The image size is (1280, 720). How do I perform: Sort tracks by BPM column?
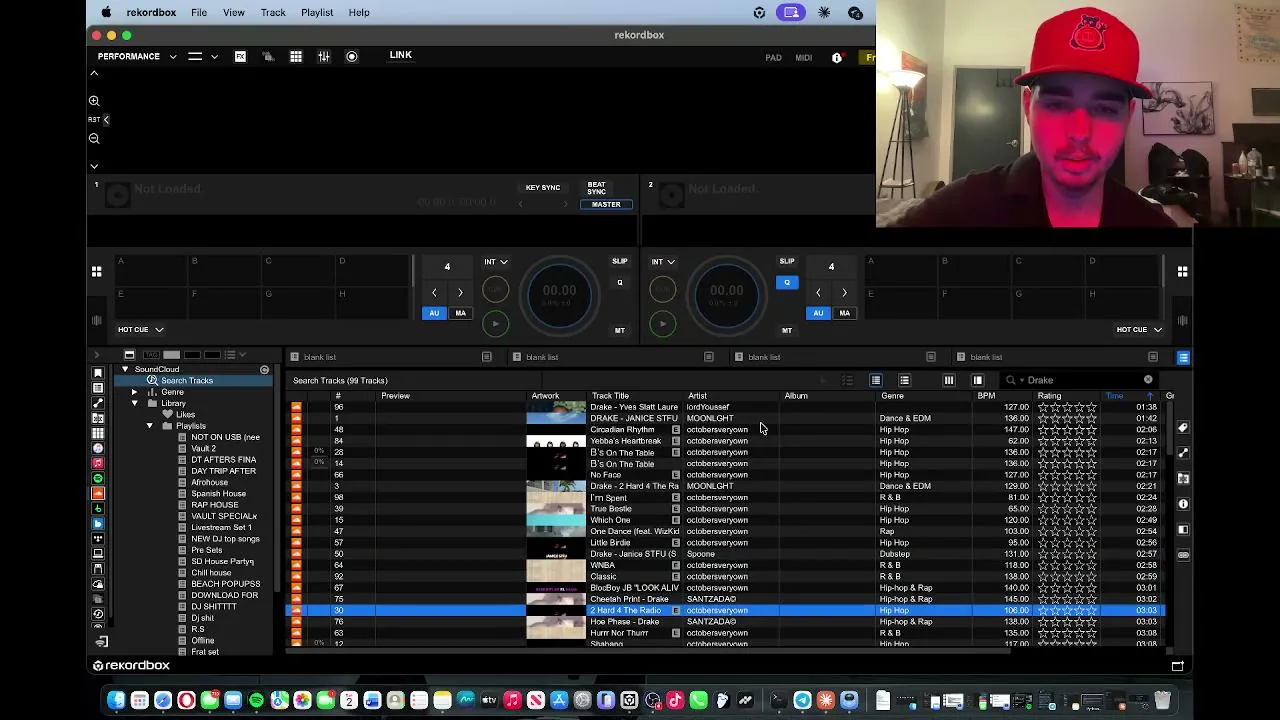(x=986, y=396)
